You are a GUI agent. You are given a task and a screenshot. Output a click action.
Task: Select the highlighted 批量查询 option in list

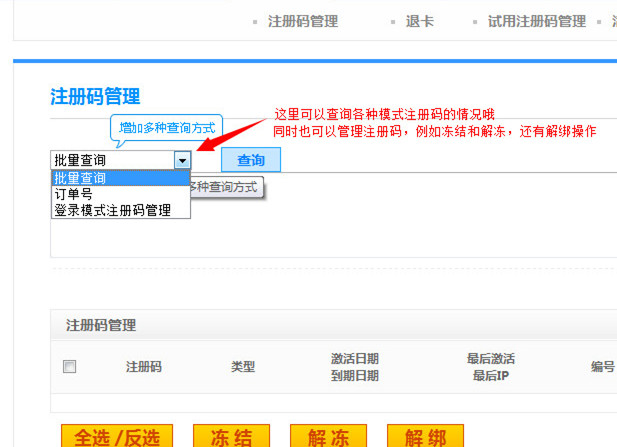(x=120, y=178)
